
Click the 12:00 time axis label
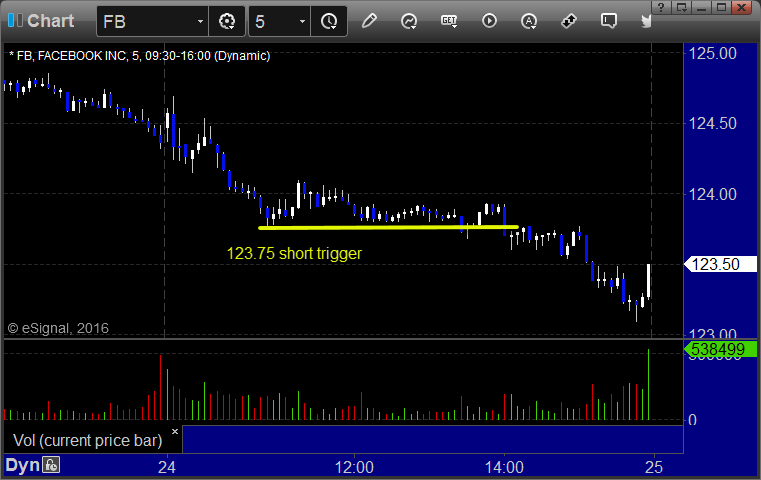(x=354, y=467)
